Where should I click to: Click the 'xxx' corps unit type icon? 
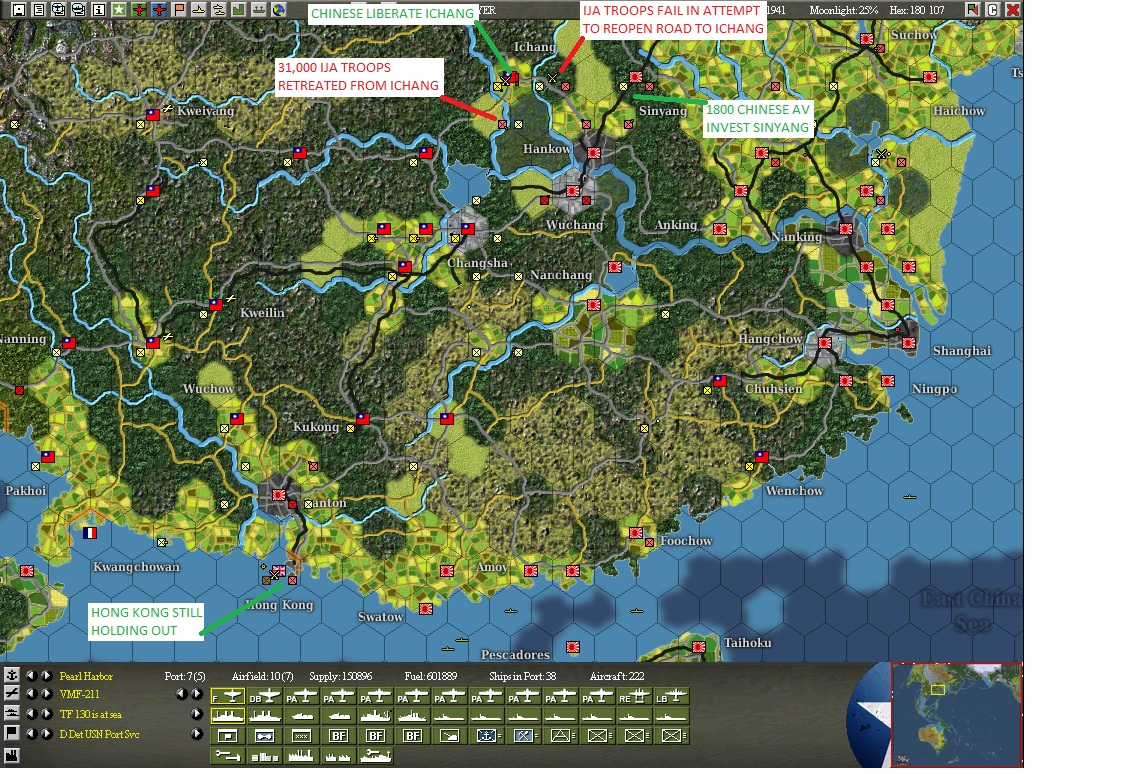[301, 736]
